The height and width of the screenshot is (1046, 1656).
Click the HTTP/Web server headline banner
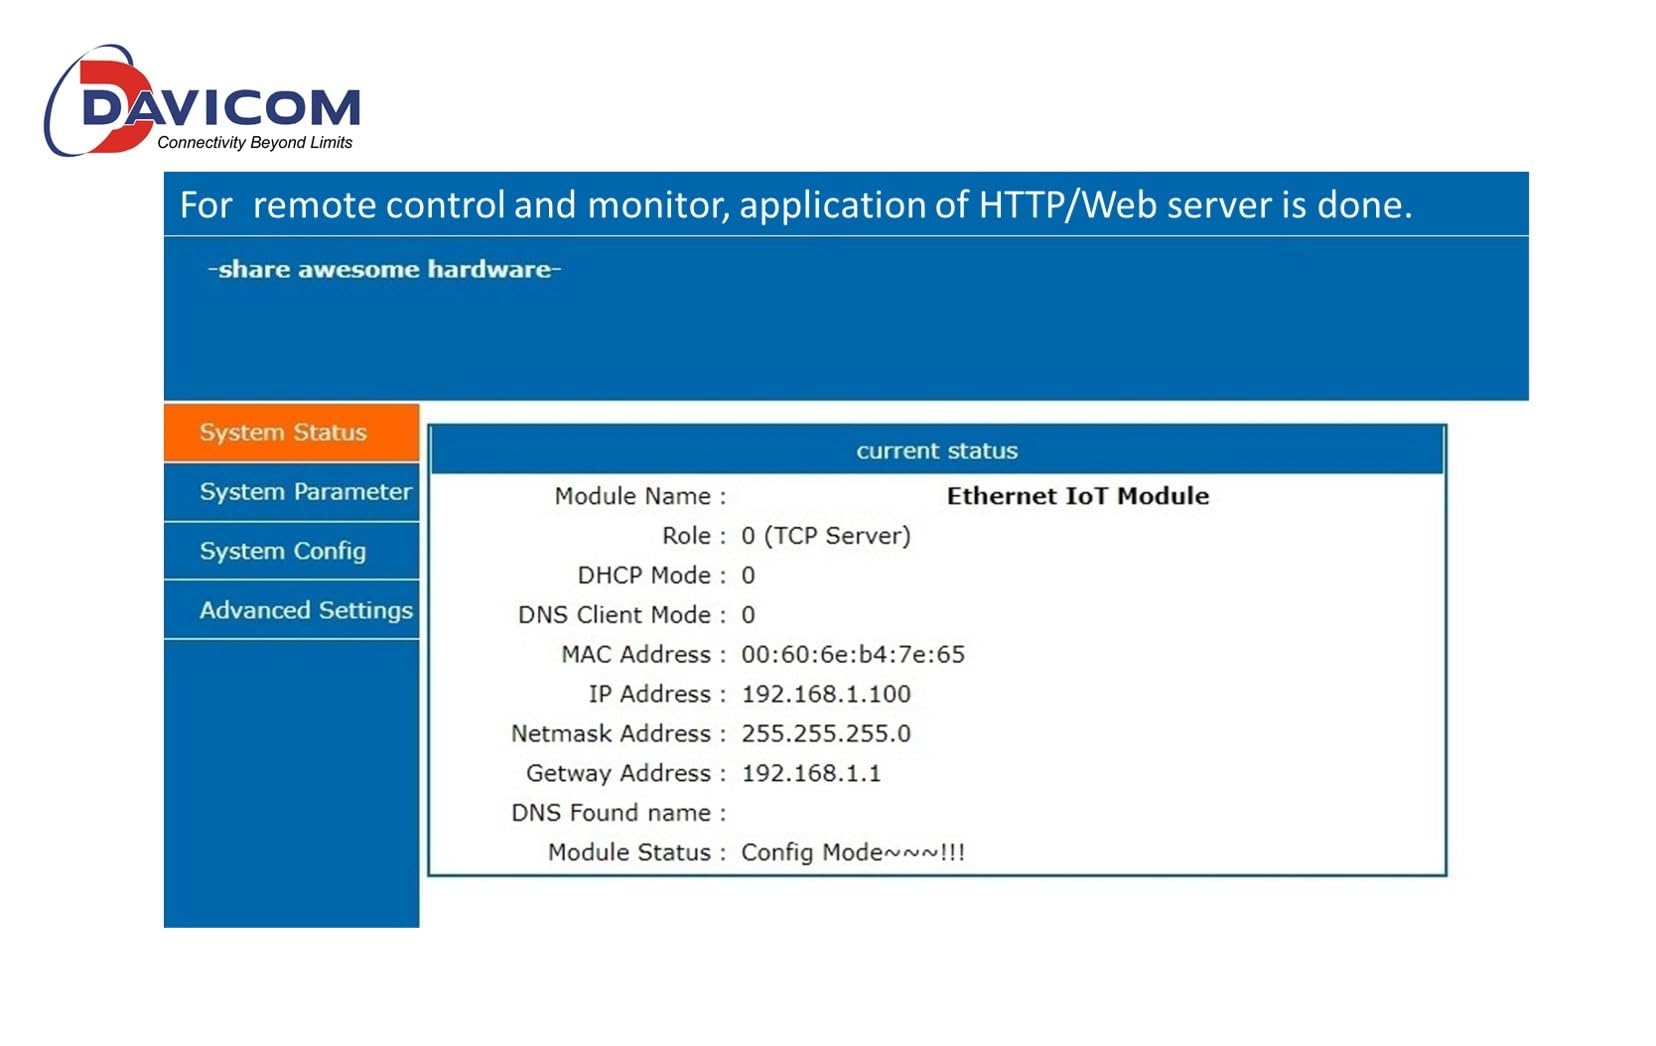pyautogui.click(x=846, y=204)
